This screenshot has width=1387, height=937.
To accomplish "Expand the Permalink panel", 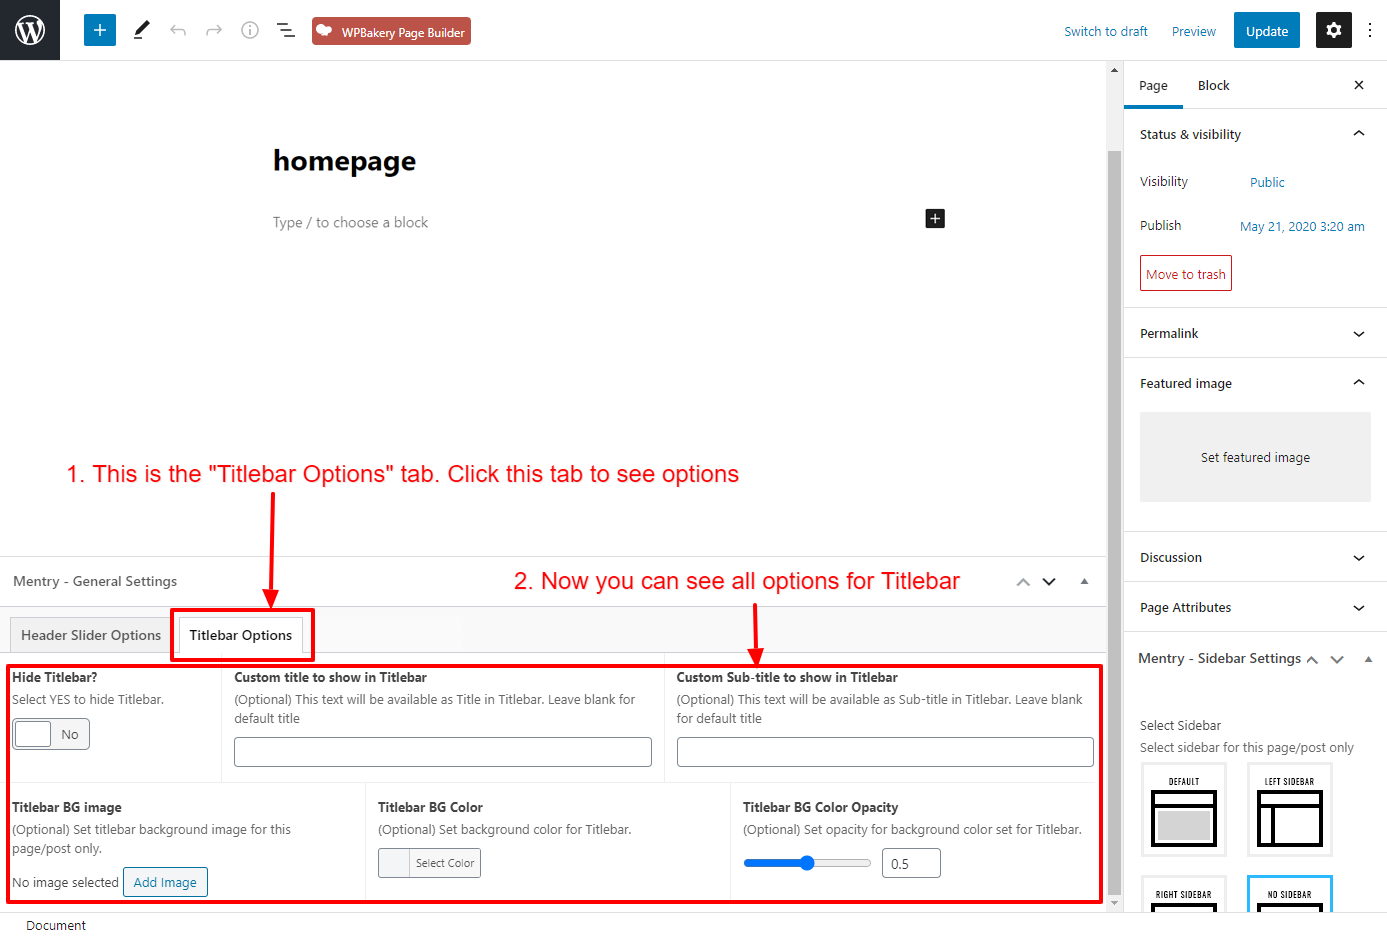I will (1254, 333).
